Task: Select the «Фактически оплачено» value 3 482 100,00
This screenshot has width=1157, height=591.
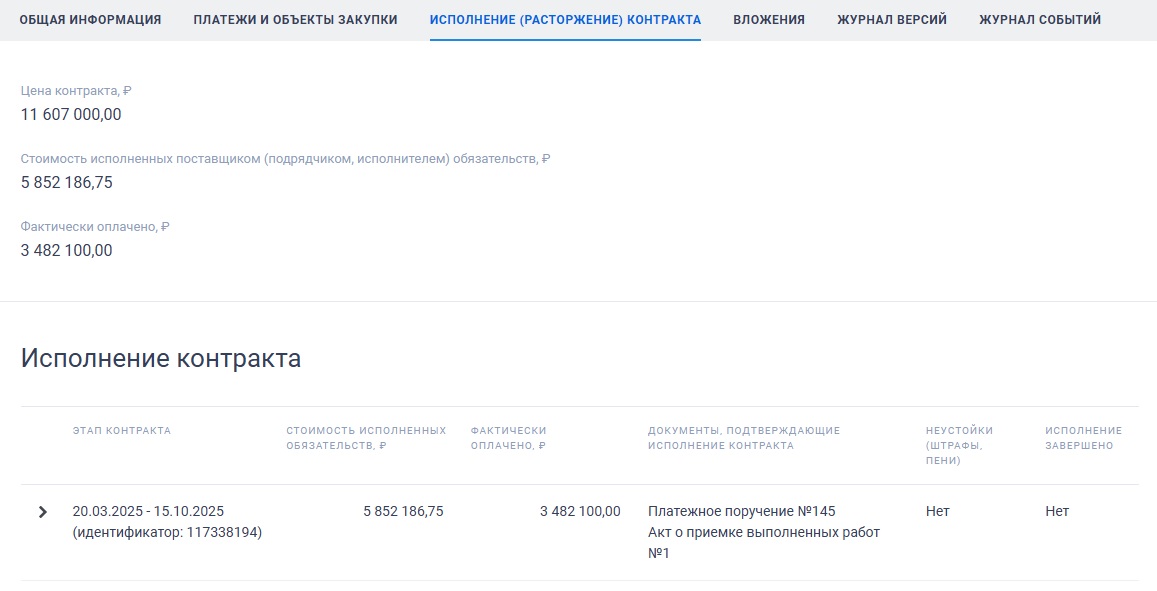Action: pyautogui.click(x=68, y=250)
